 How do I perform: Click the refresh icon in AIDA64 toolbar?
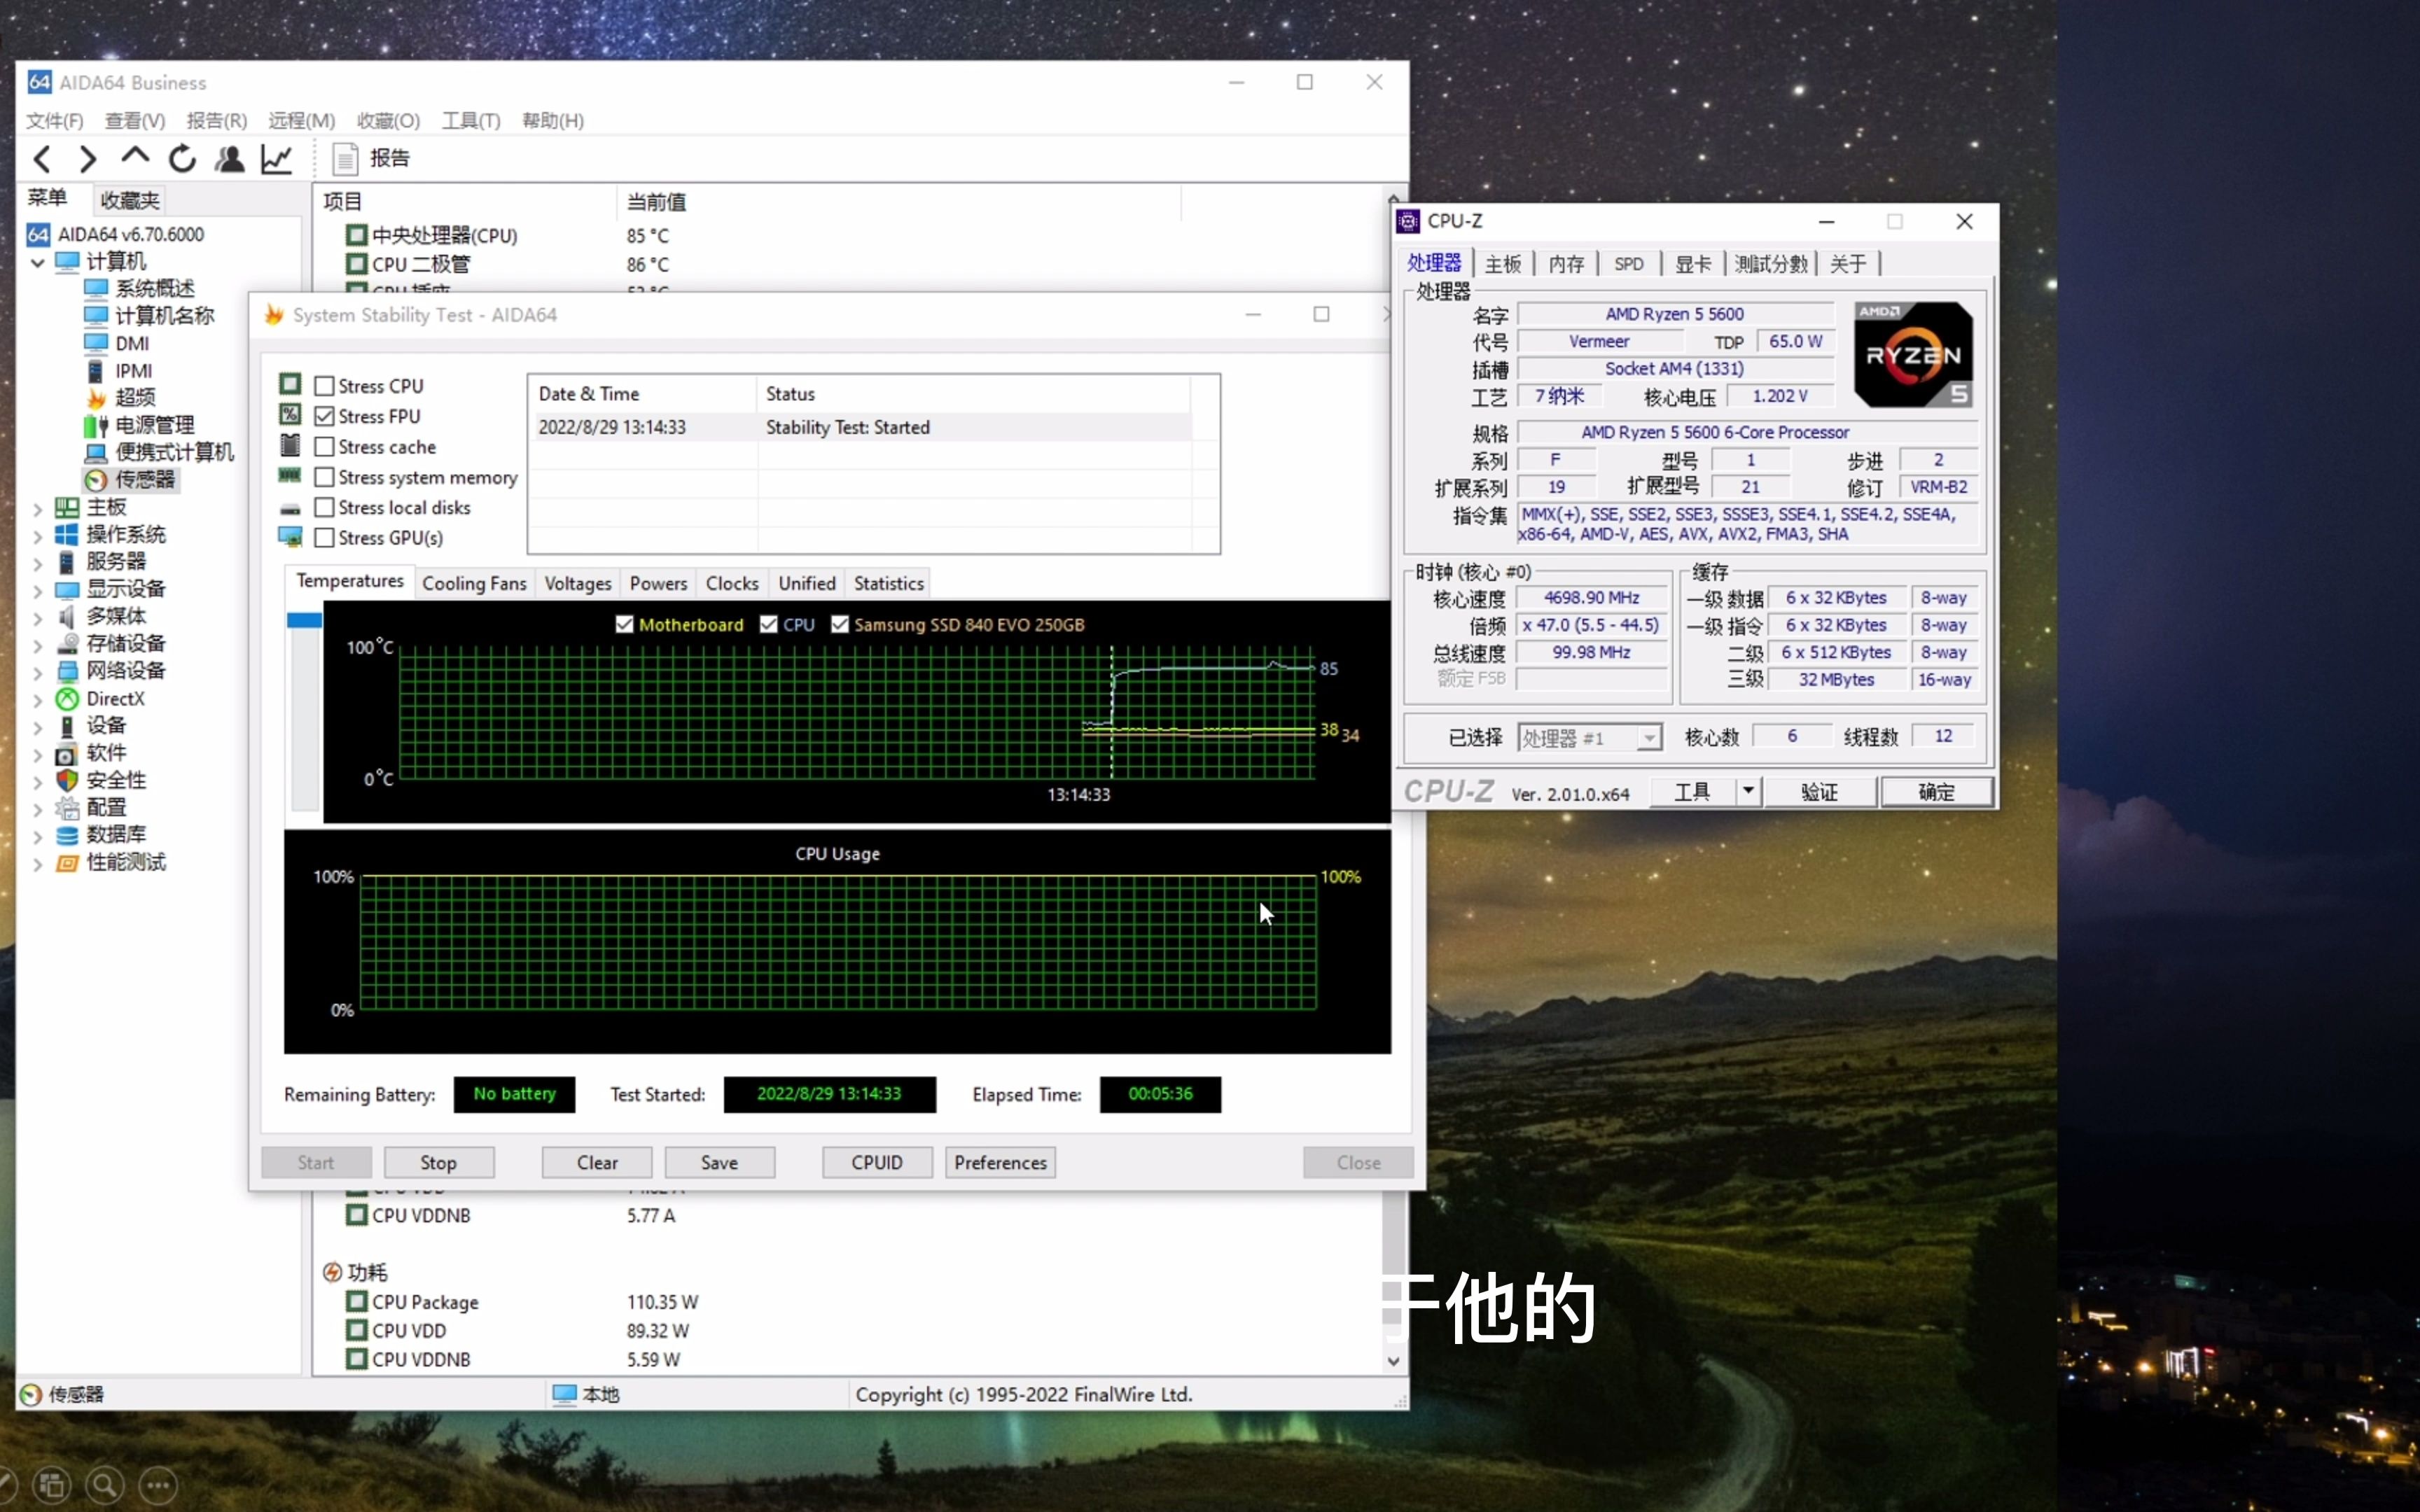click(182, 159)
